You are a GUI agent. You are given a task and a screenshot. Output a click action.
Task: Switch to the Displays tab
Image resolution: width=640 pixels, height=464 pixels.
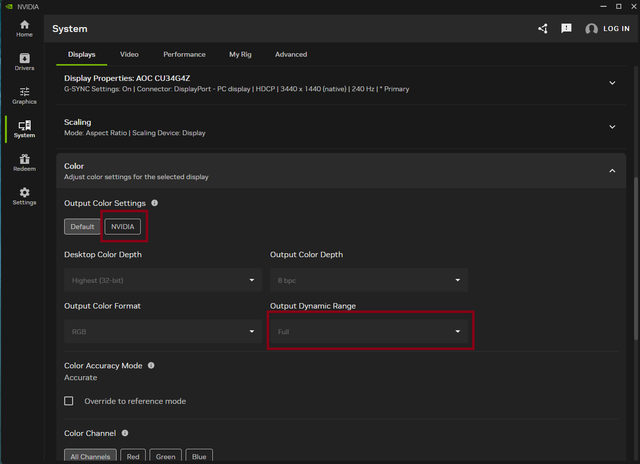click(82, 54)
